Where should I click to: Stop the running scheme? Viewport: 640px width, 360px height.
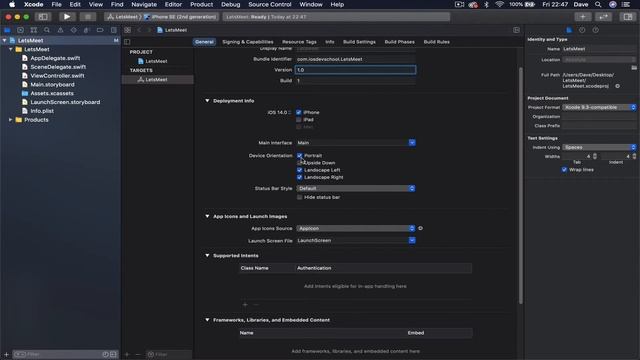coord(87,17)
